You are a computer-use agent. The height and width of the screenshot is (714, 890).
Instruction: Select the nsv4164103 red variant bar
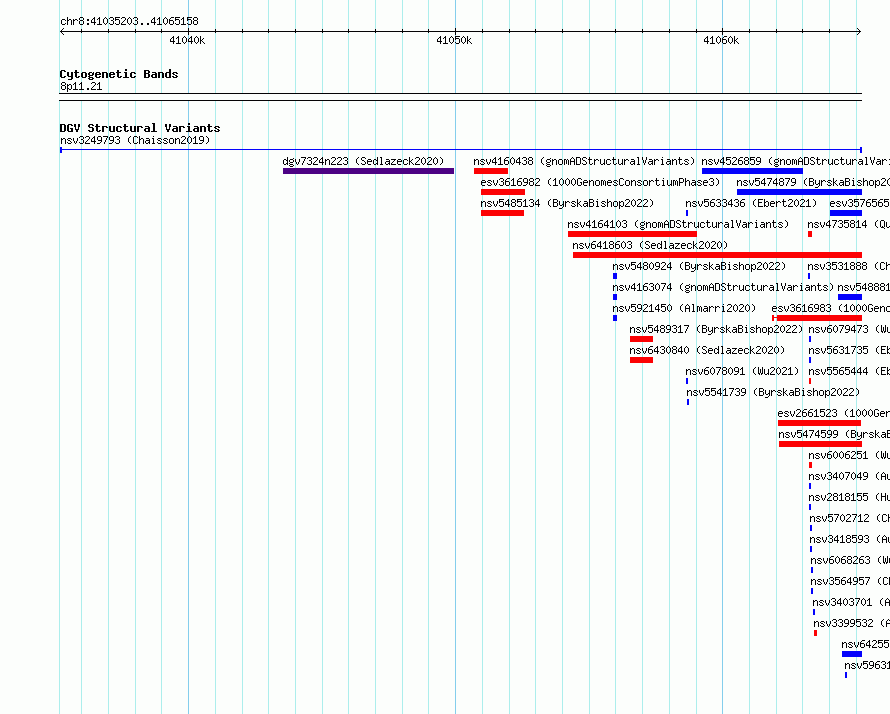(x=632, y=234)
